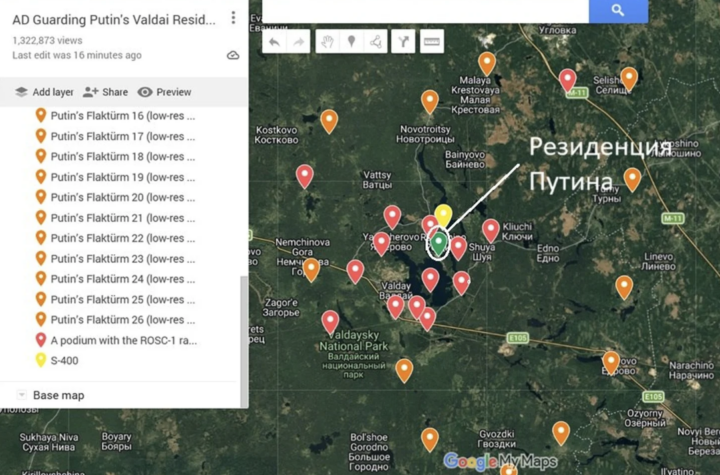Open map Preview
Screen dimensions: 720x475
164,92
